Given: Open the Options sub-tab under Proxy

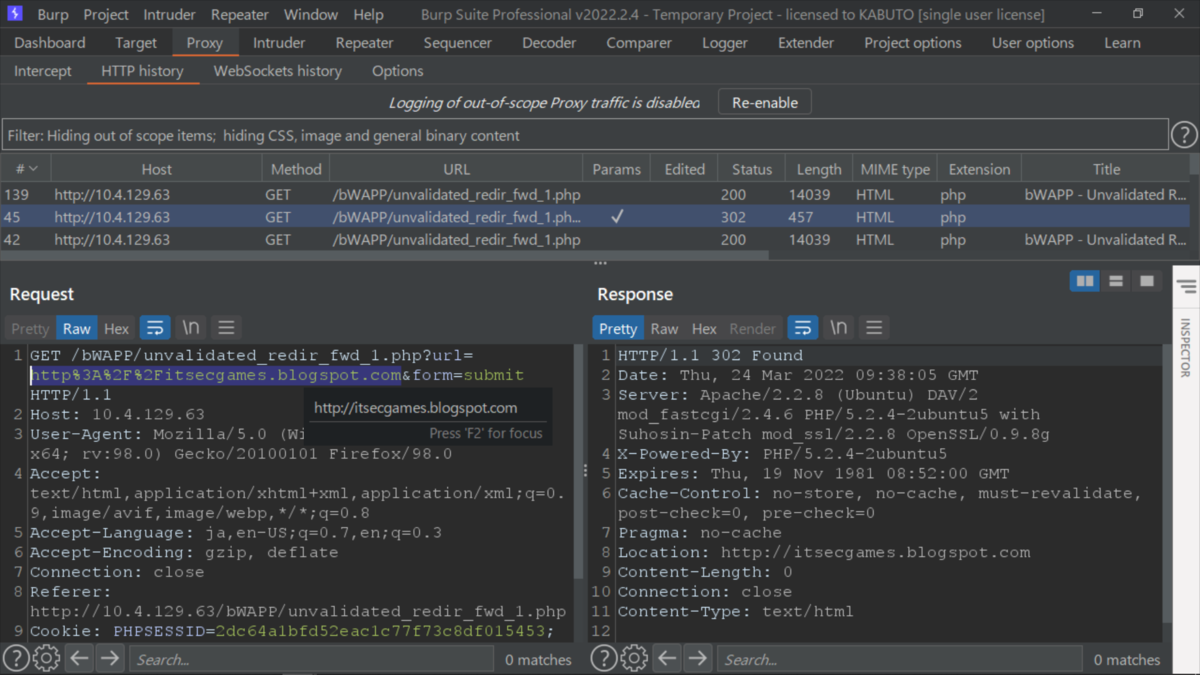Looking at the screenshot, I should 398,71.
